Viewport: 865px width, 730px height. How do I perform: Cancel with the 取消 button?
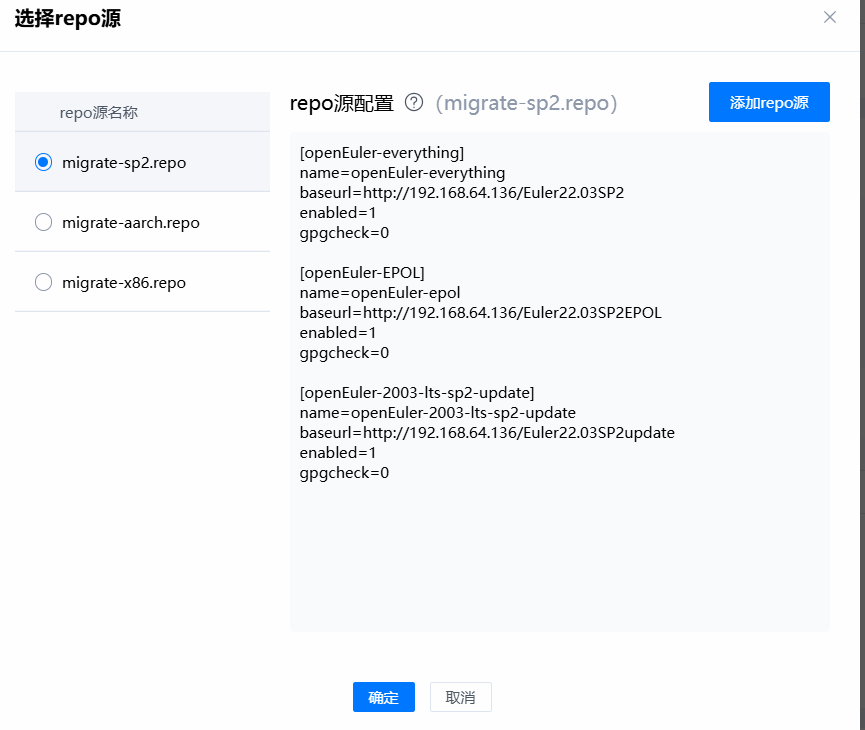point(460,697)
